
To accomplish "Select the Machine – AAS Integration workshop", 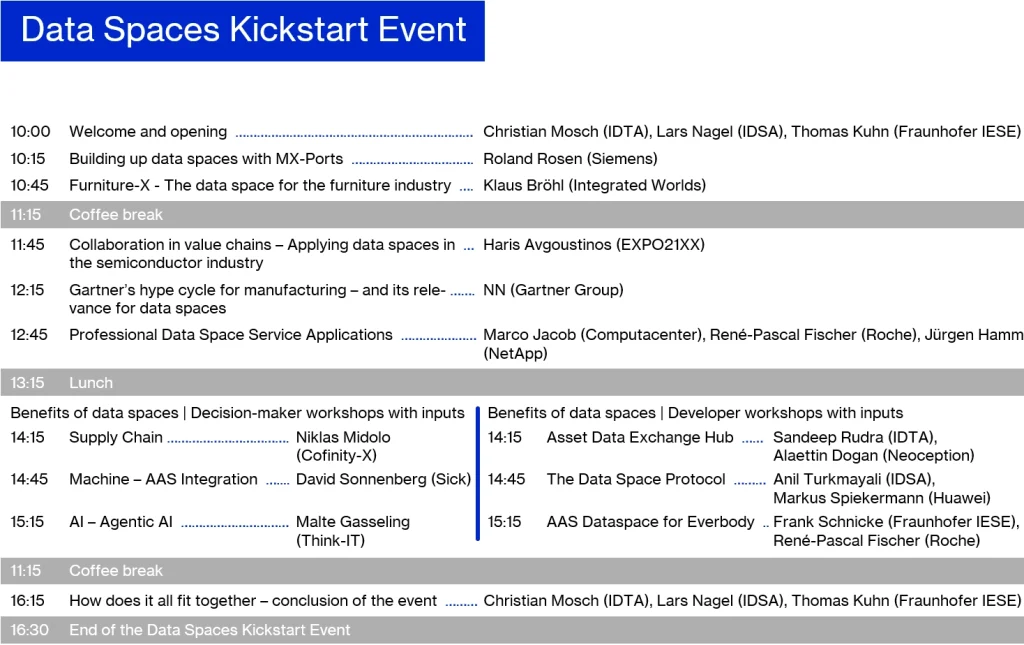I will [x=163, y=479].
